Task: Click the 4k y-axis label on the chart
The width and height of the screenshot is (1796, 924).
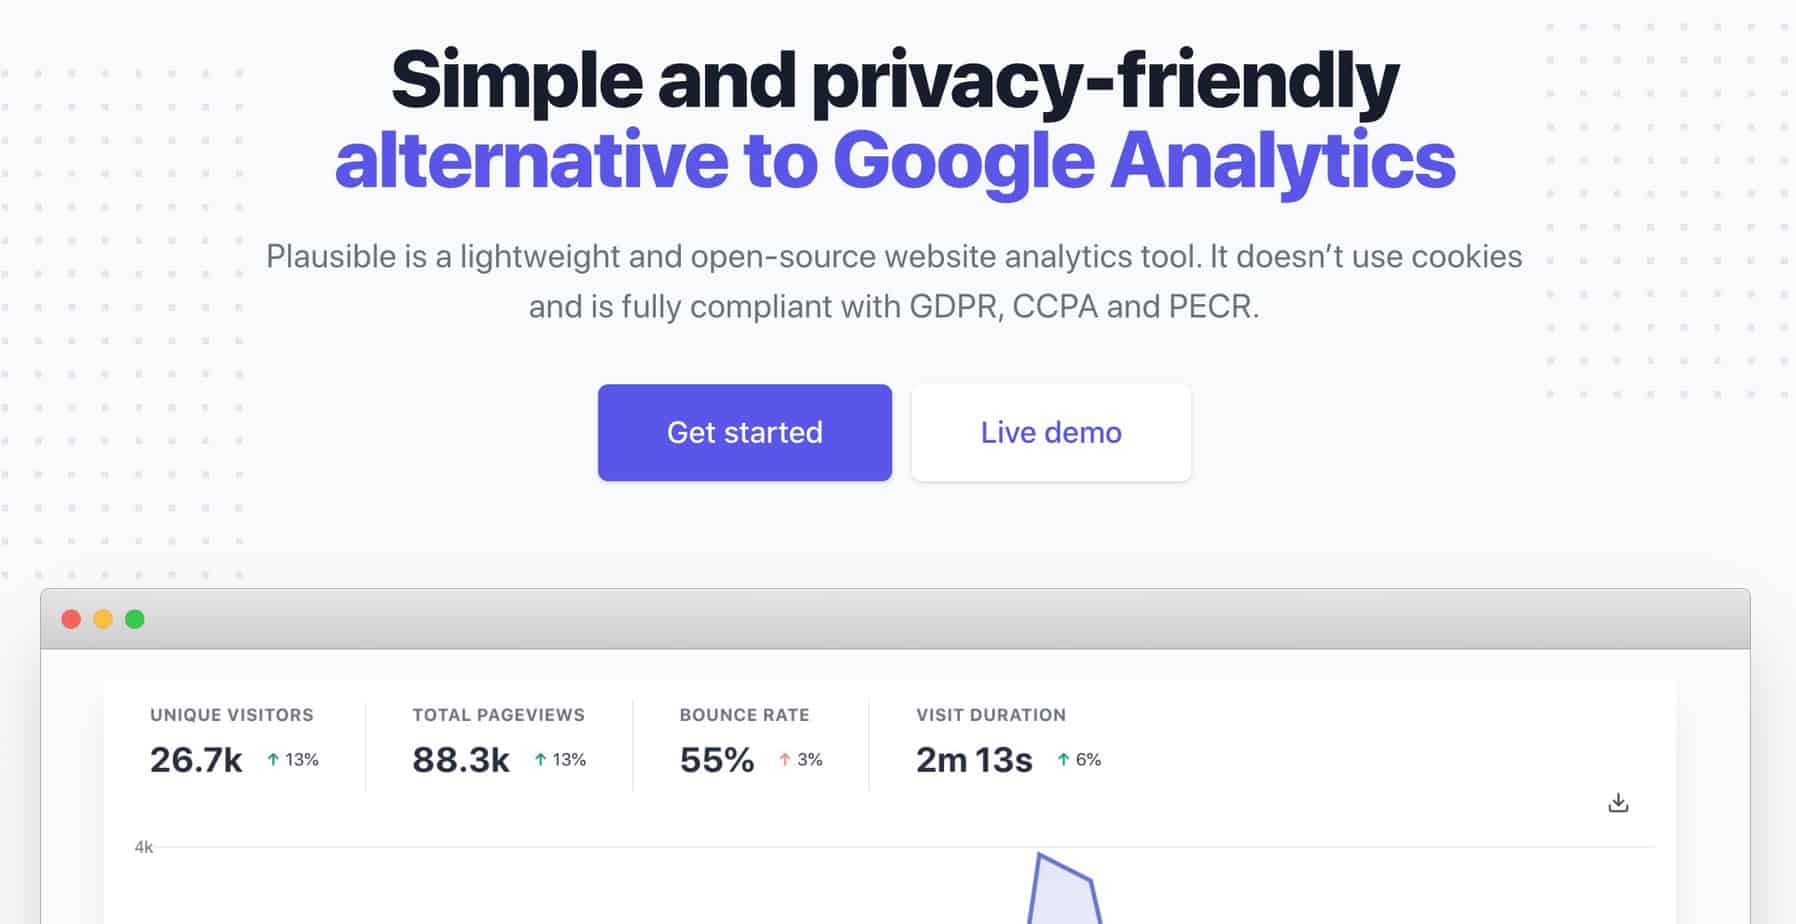Action: [x=143, y=845]
